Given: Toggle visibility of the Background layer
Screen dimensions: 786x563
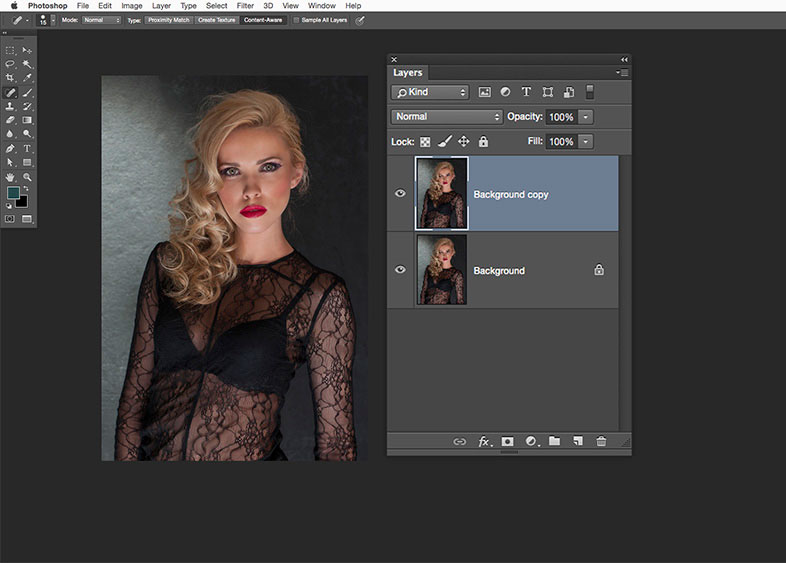Looking at the screenshot, I should pos(400,270).
